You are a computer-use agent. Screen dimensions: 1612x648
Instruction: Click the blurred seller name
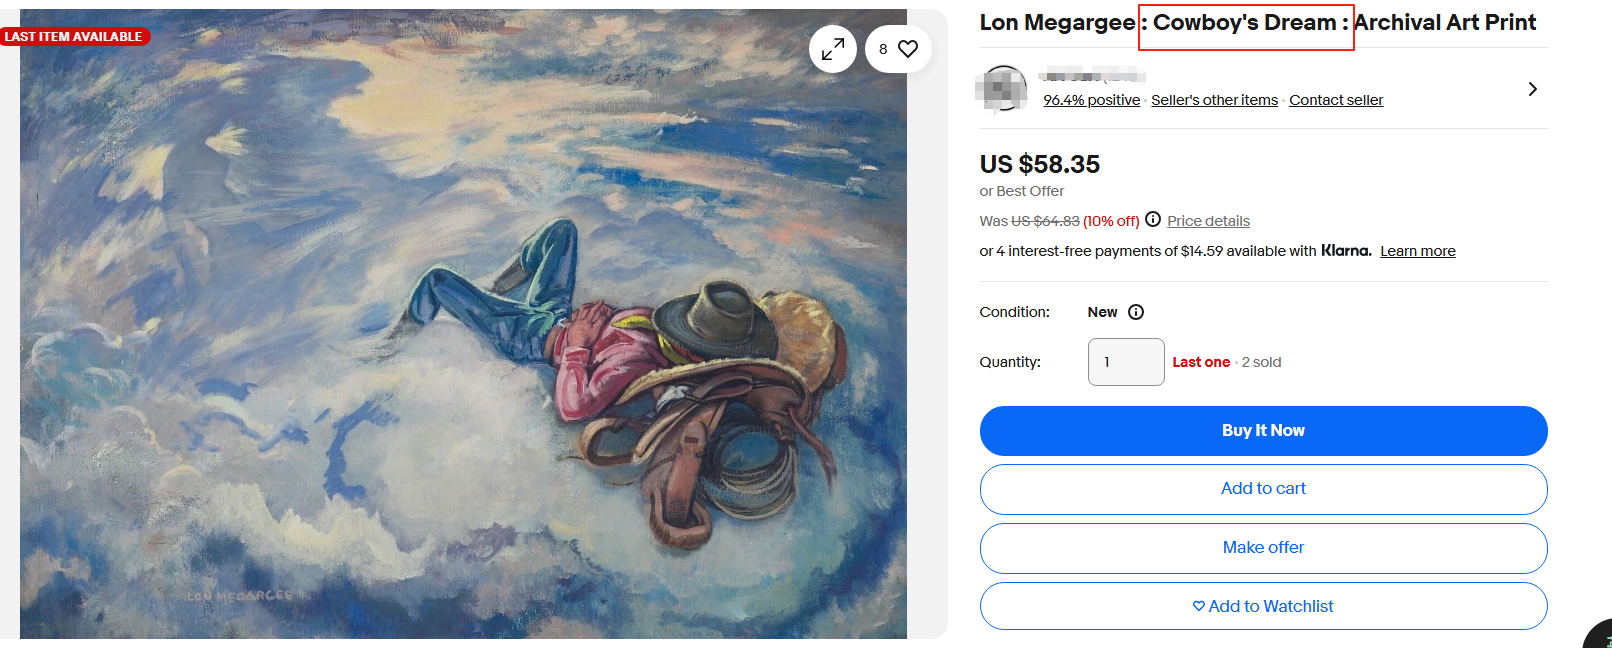[1092, 76]
